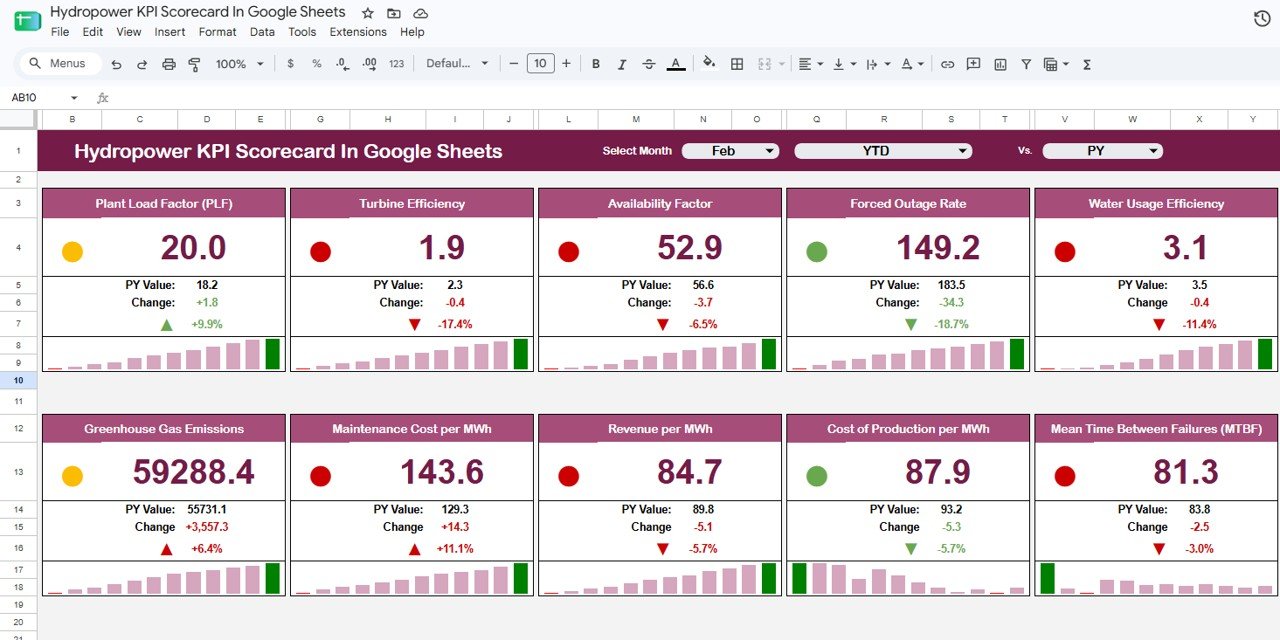This screenshot has width=1280, height=640.
Task: Click the Revenue per MWh header
Action: pos(660,429)
